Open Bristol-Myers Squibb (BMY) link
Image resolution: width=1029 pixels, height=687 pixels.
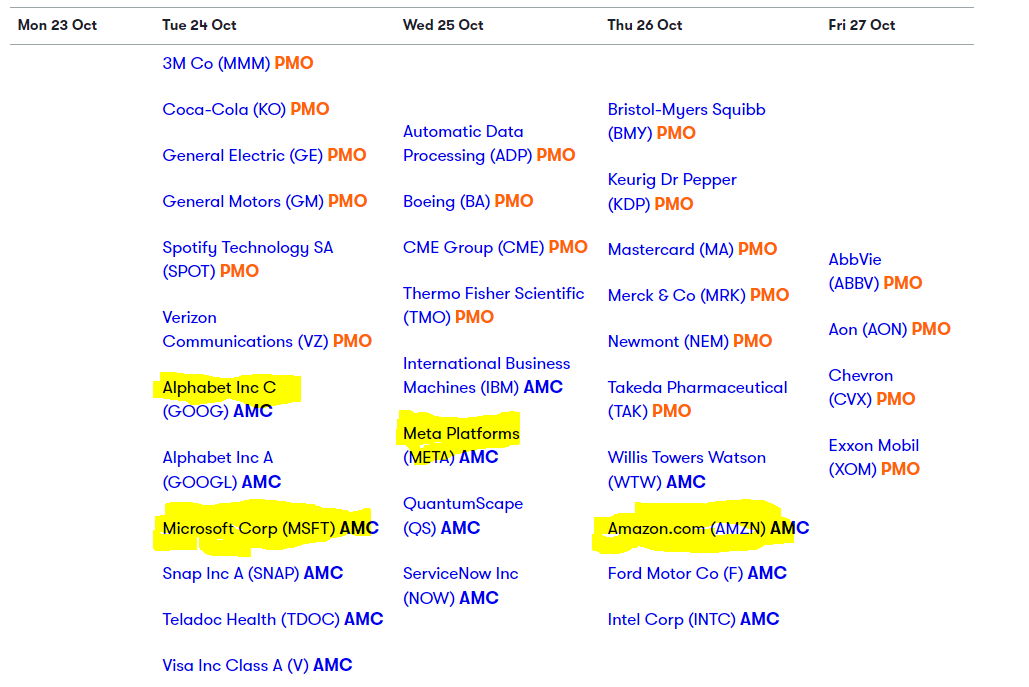[x=686, y=121]
